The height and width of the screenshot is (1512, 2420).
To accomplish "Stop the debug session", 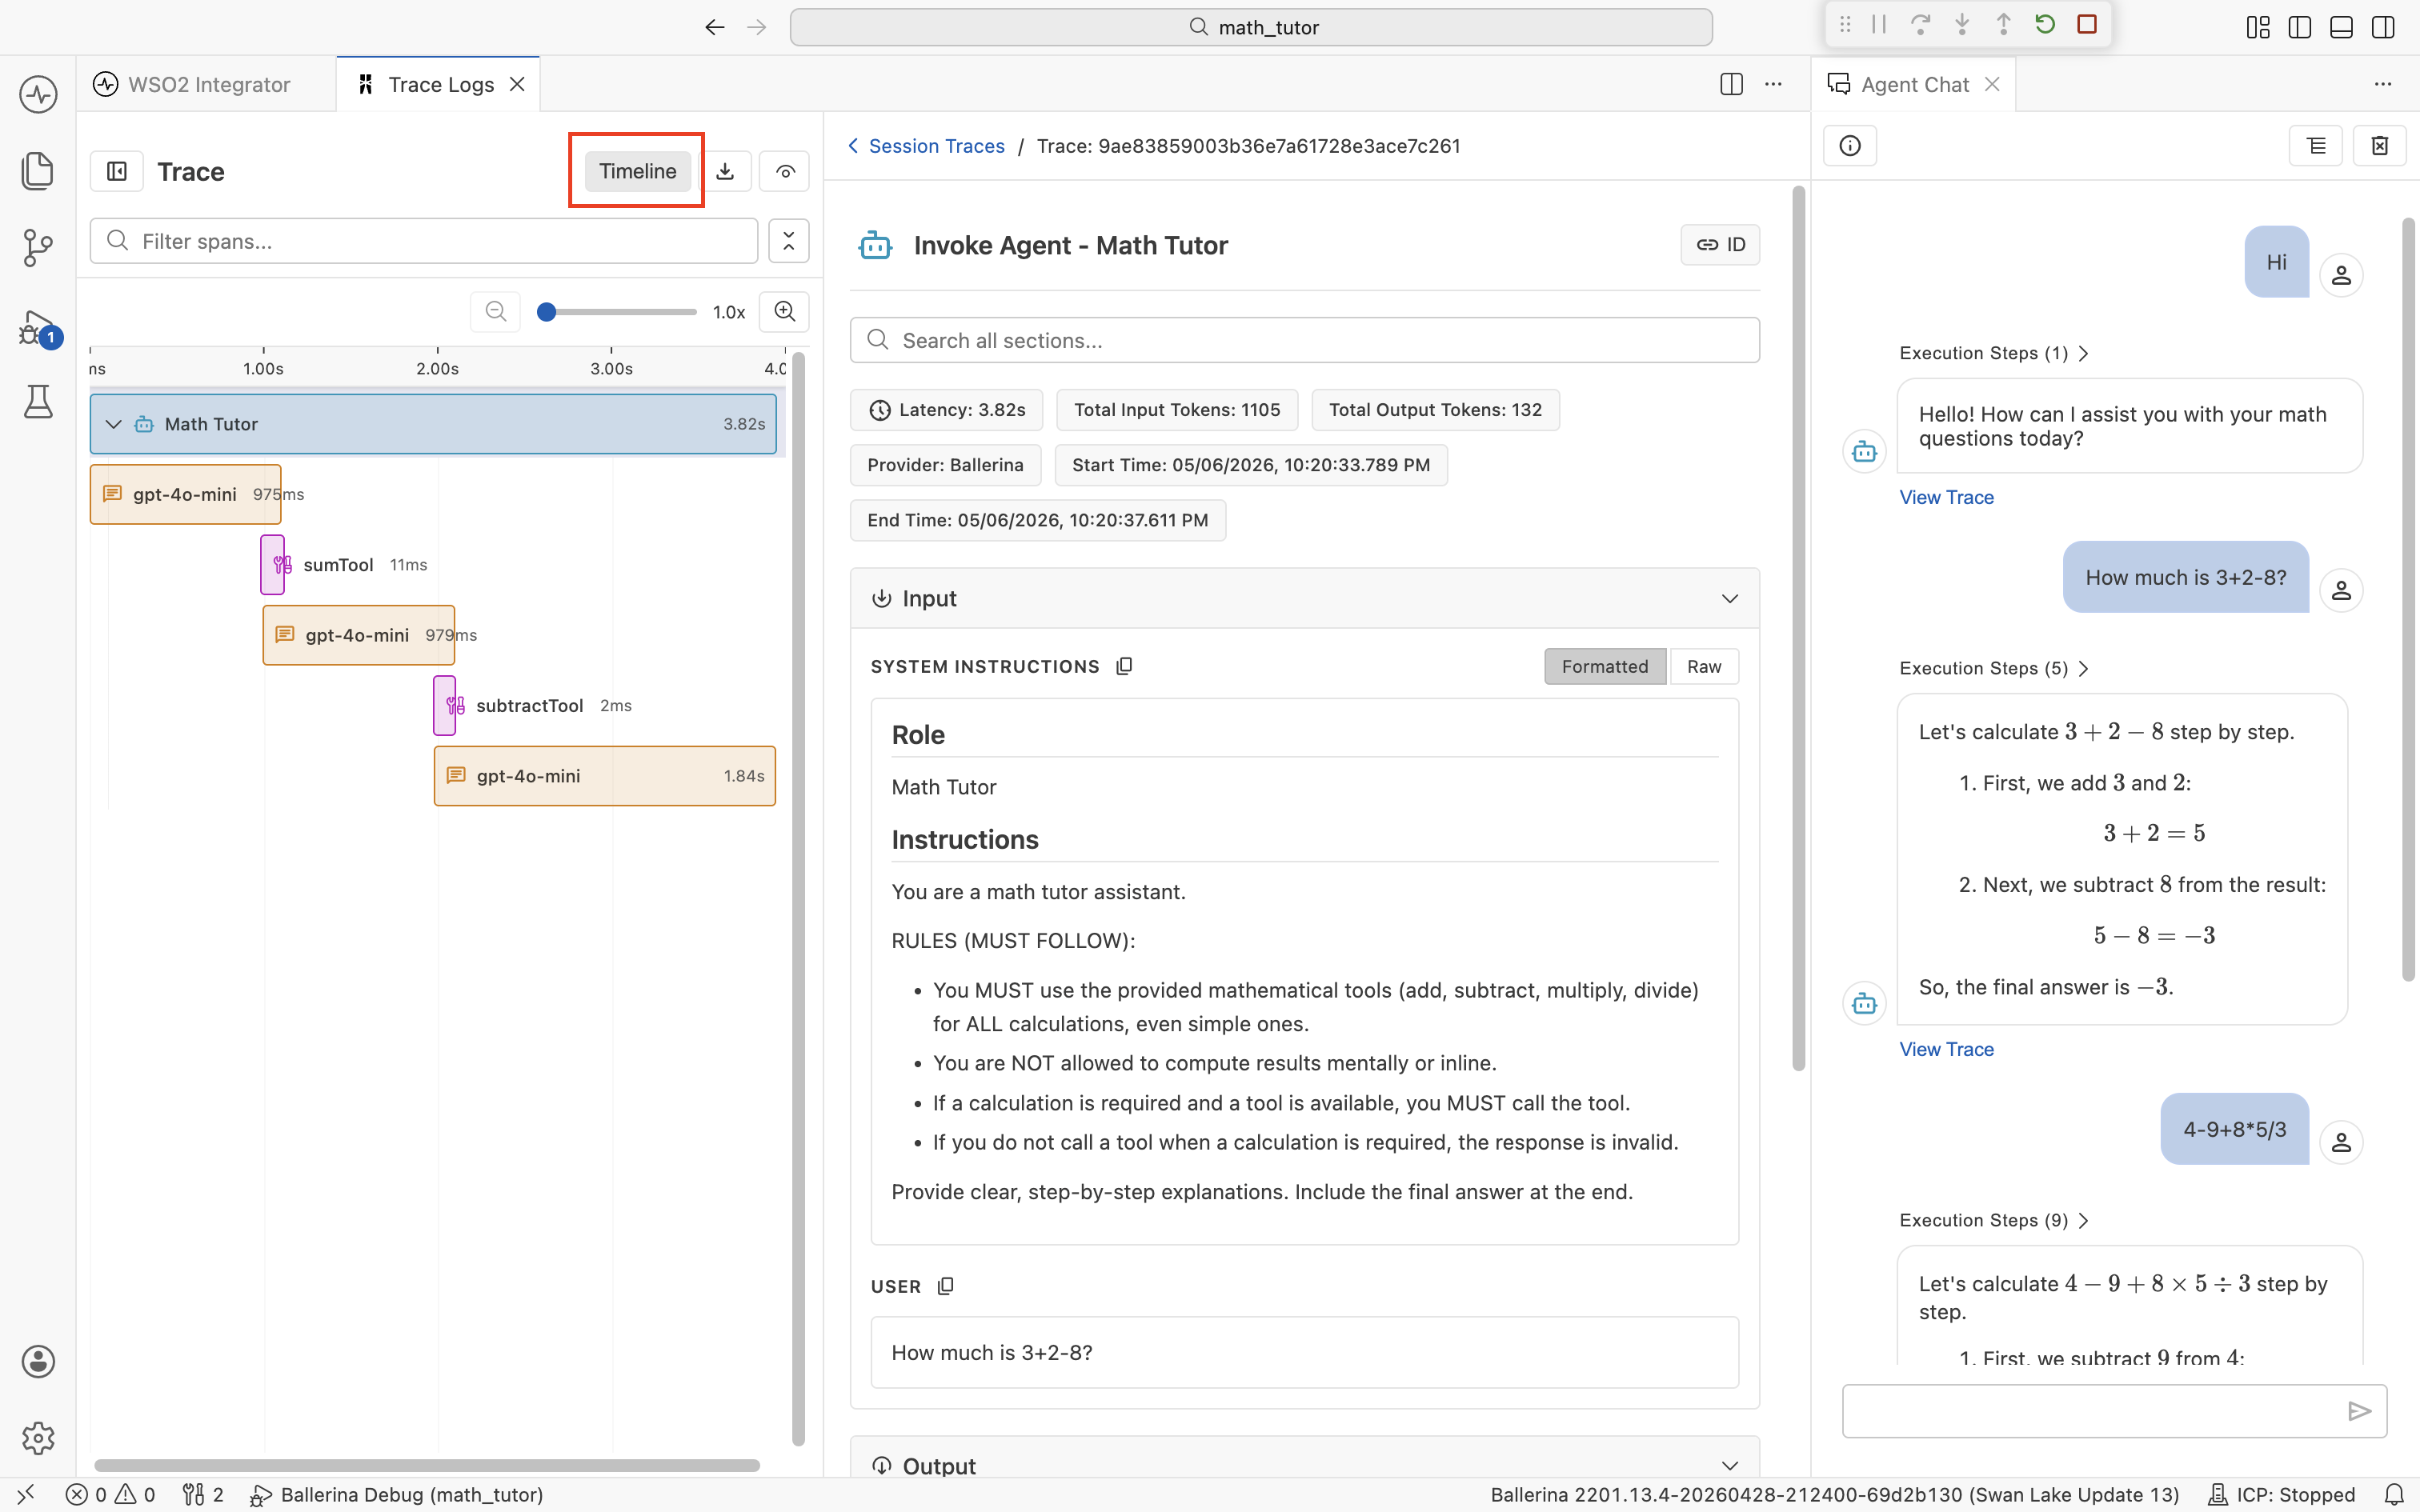I will (x=2087, y=24).
